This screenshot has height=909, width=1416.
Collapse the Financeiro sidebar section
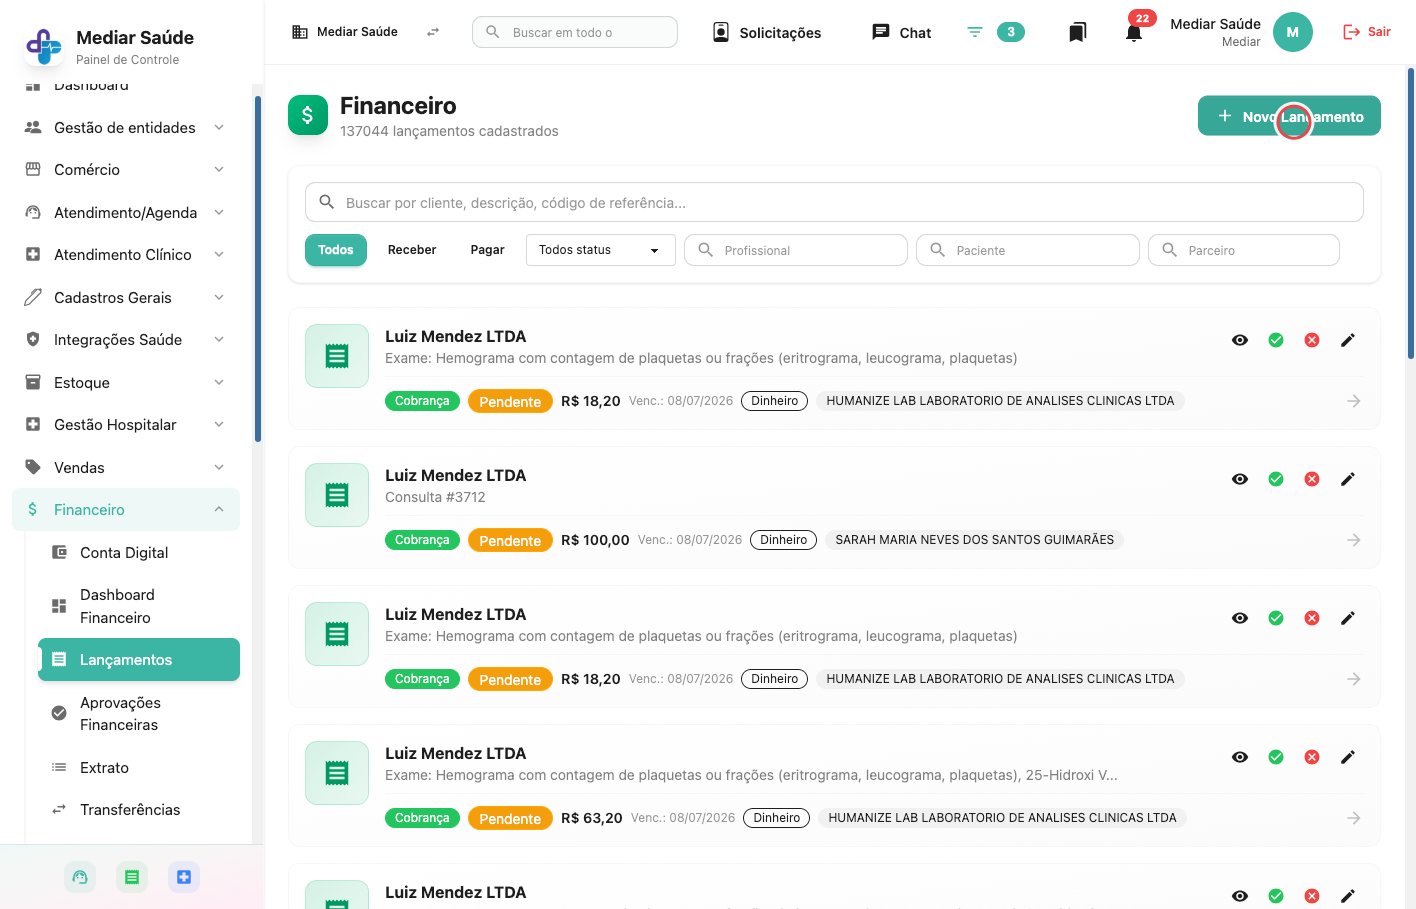pyautogui.click(x=125, y=510)
